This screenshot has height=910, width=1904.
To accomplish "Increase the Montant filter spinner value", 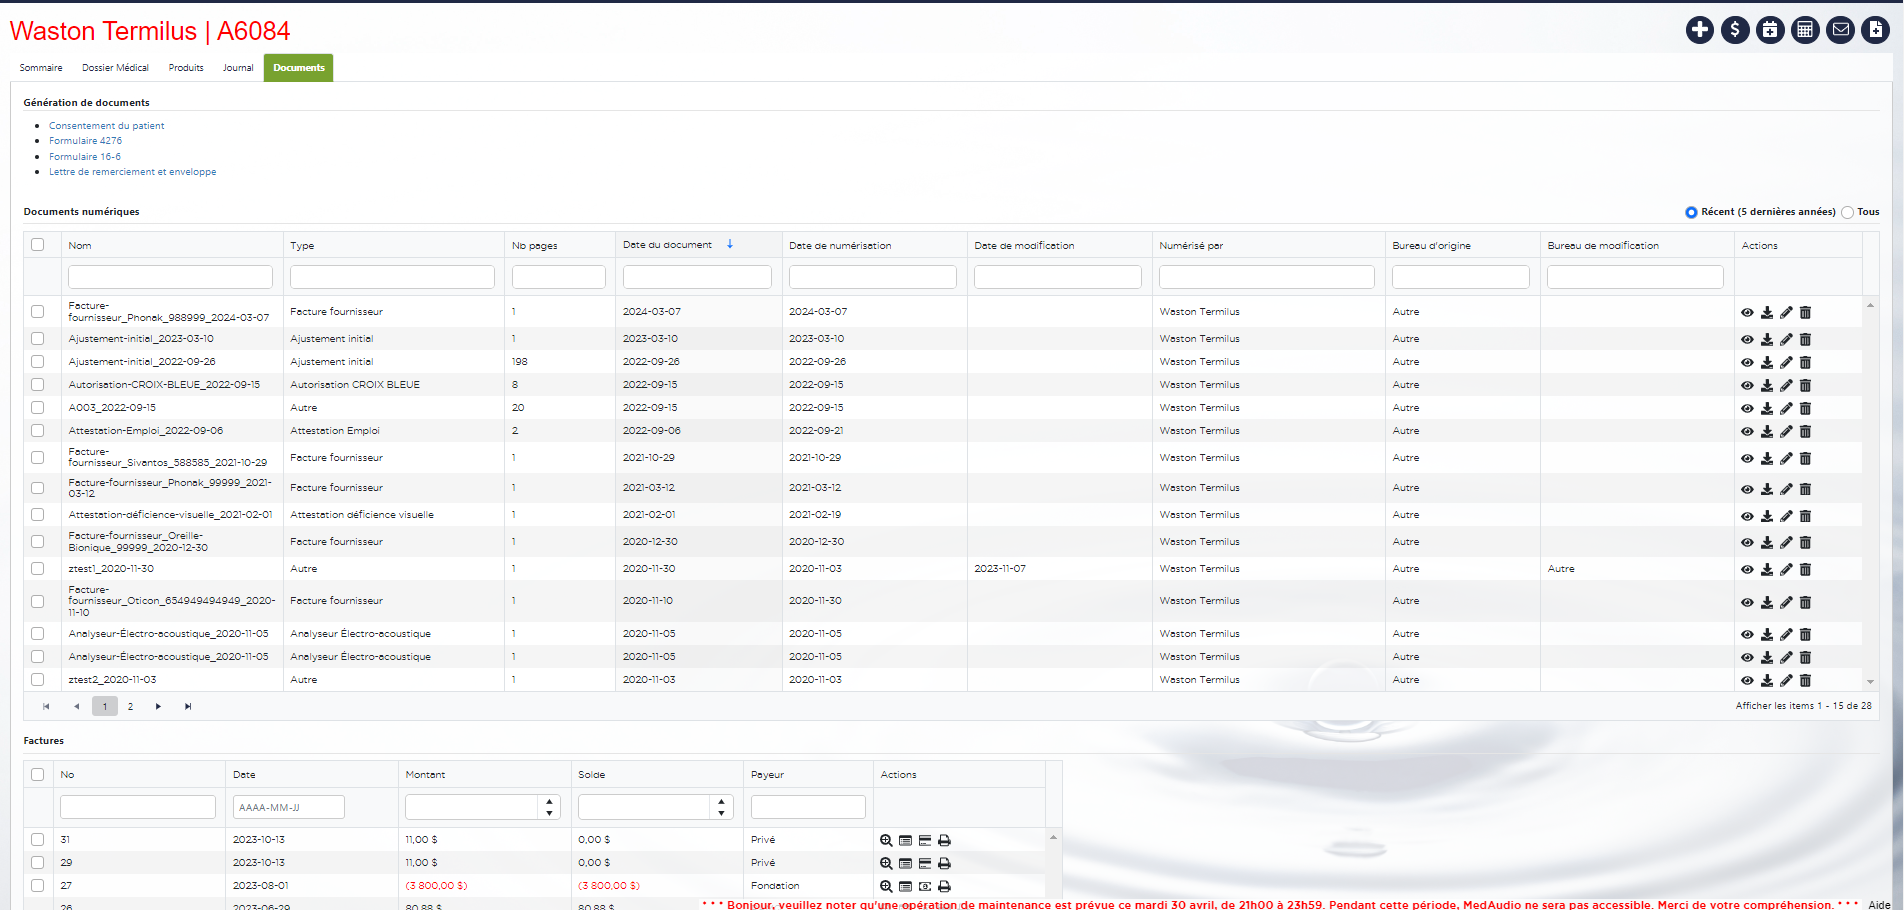I will (x=549, y=802).
